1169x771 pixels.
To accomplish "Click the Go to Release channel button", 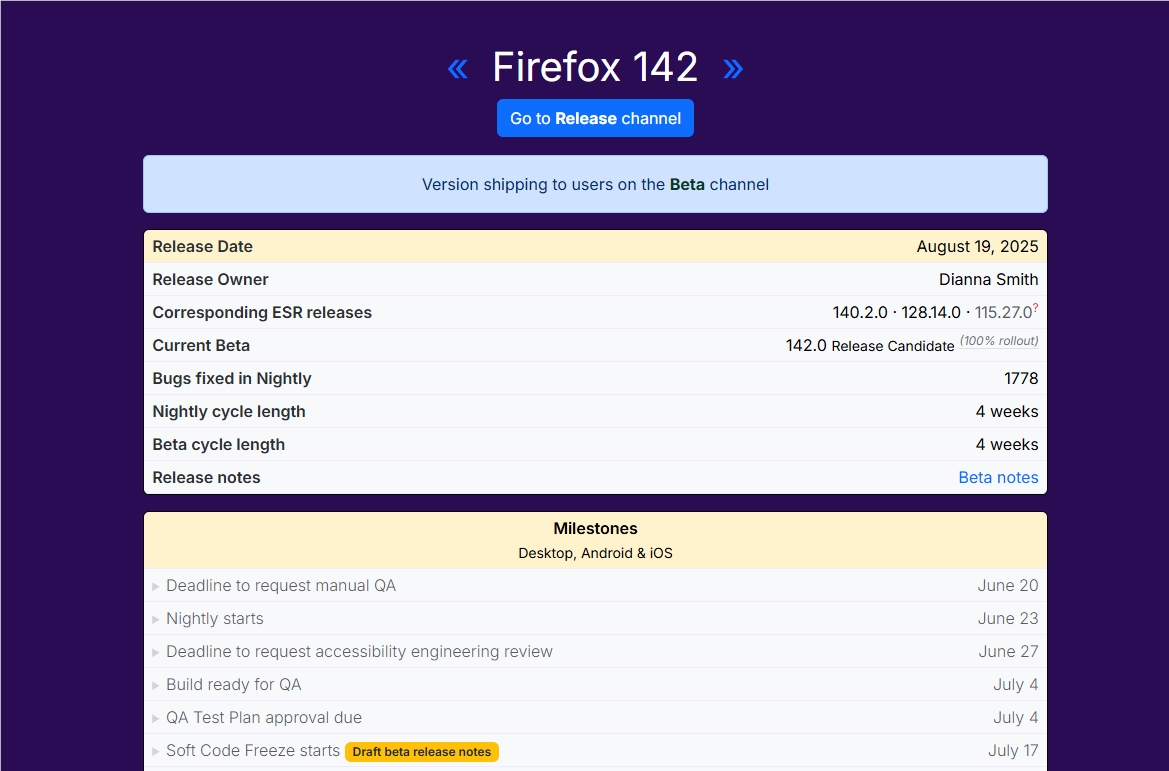I will point(595,117).
